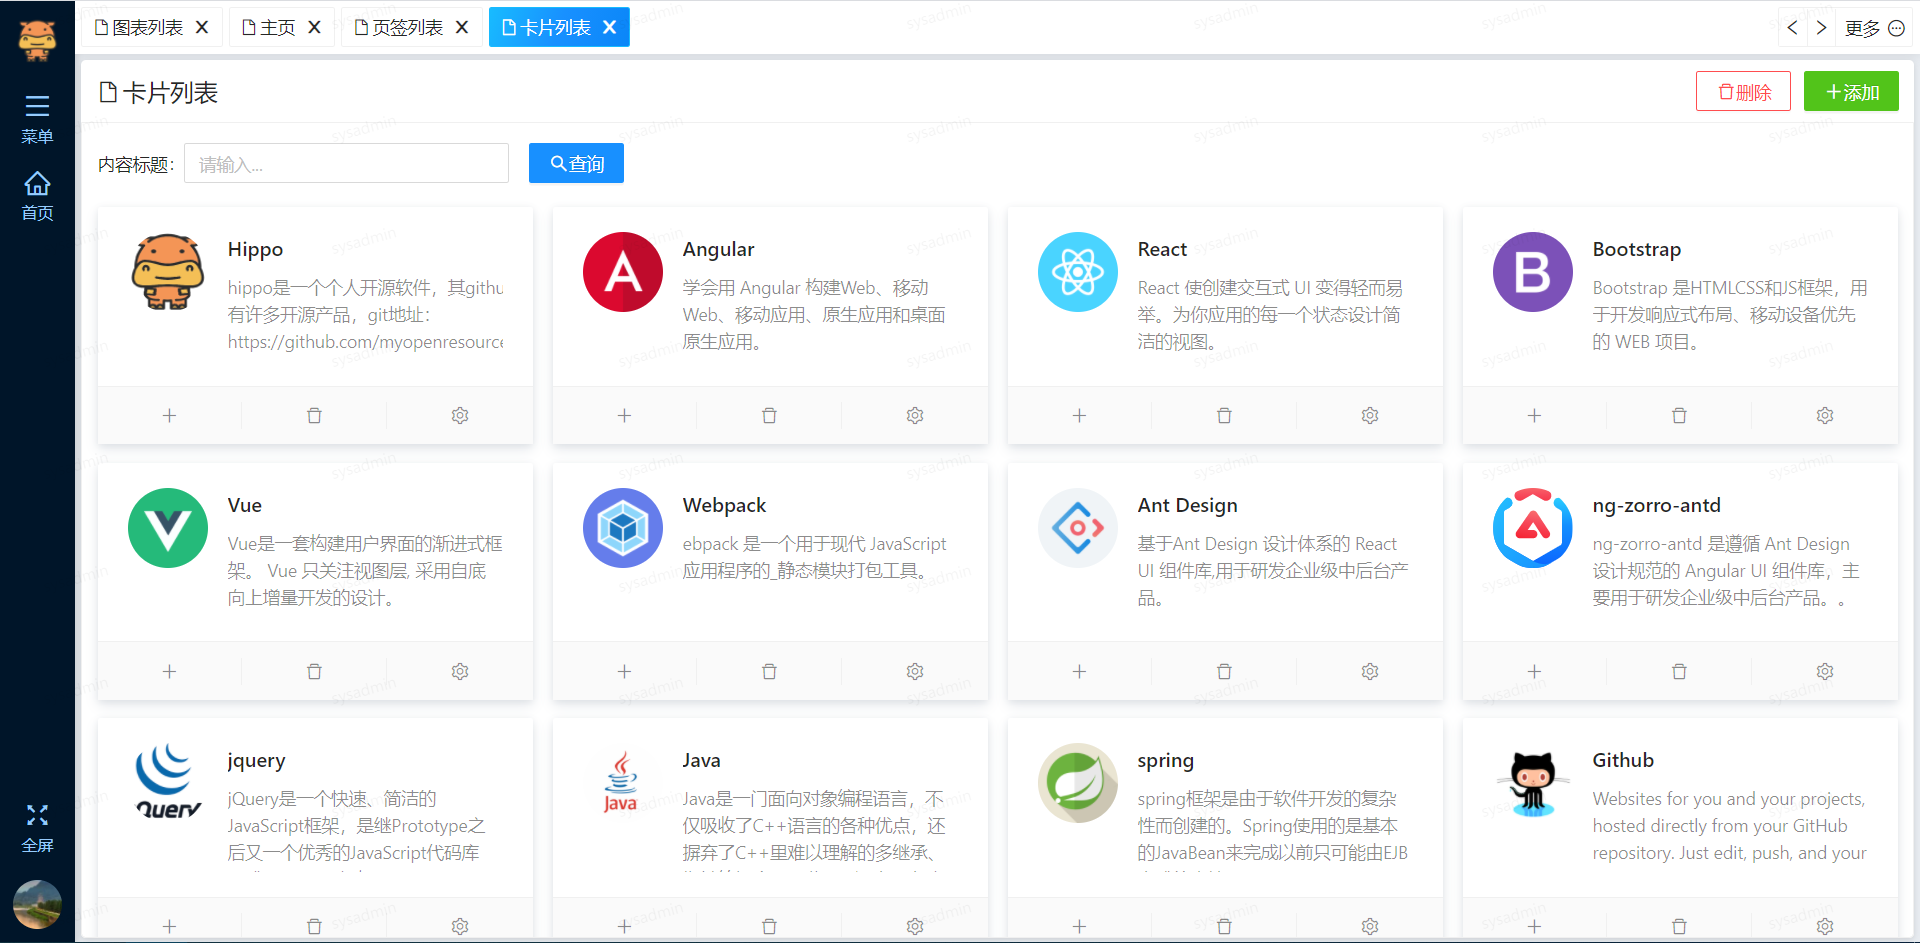This screenshot has width=1920, height=943.
Task: Click the Angular logo avatar
Action: tap(623, 272)
